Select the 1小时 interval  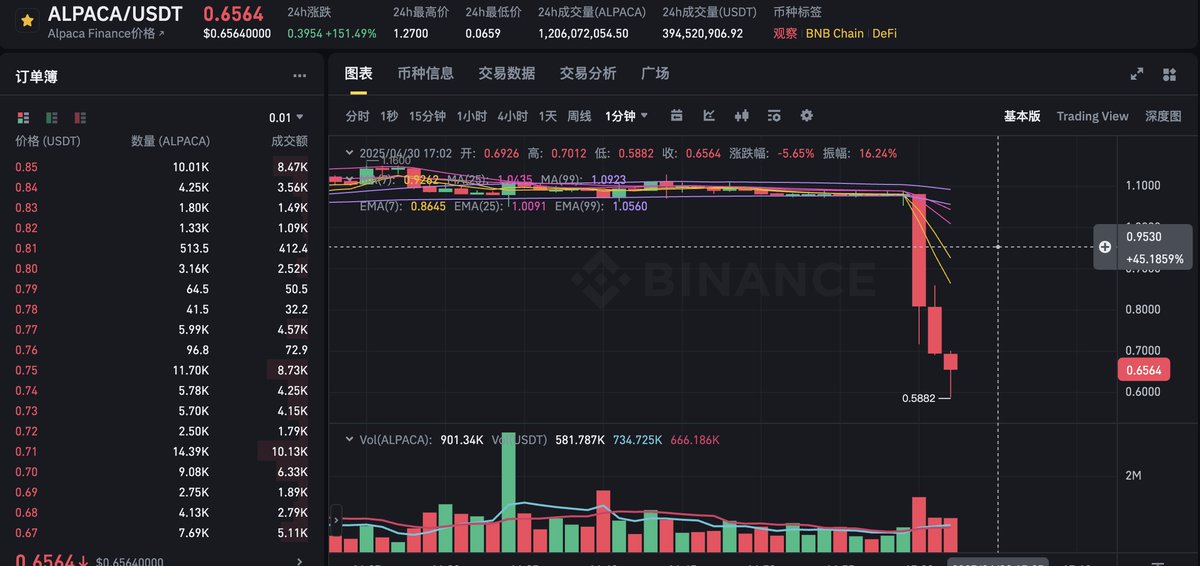click(472, 116)
